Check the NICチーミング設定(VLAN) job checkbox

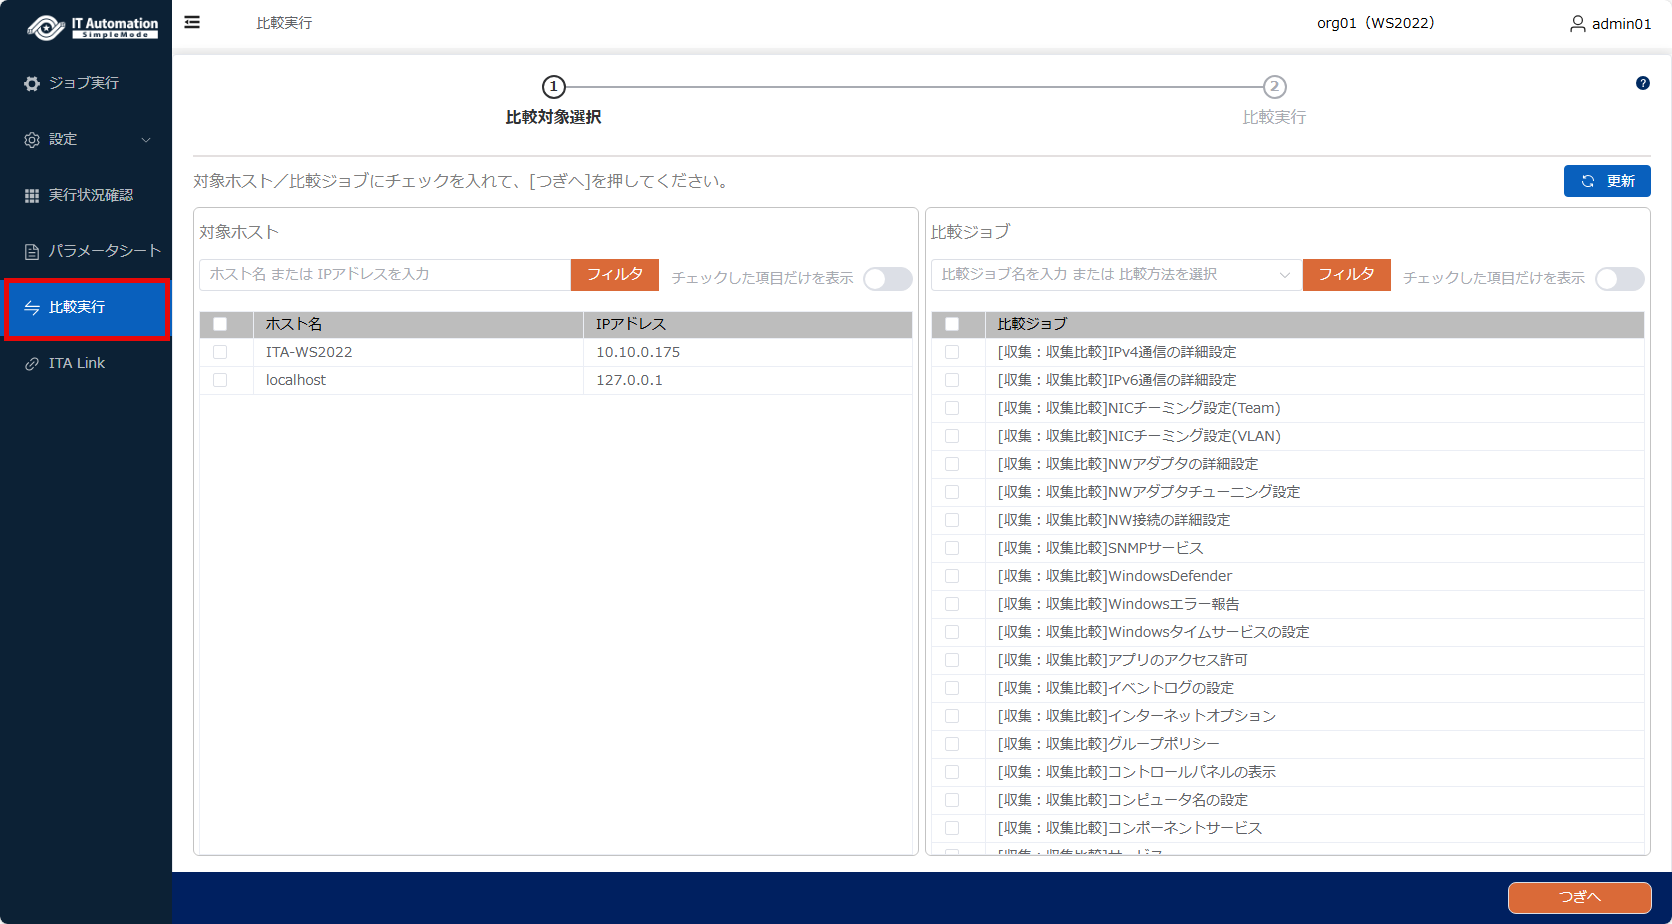click(952, 436)
